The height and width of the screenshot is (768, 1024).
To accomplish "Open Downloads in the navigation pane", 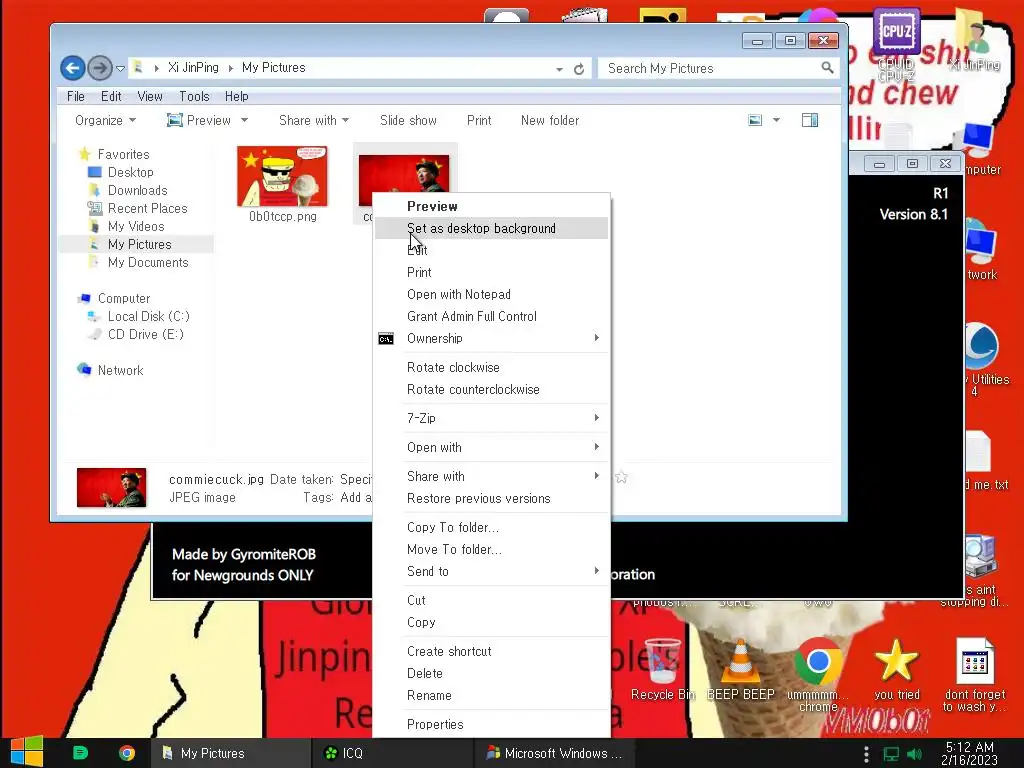I will 137,190.
